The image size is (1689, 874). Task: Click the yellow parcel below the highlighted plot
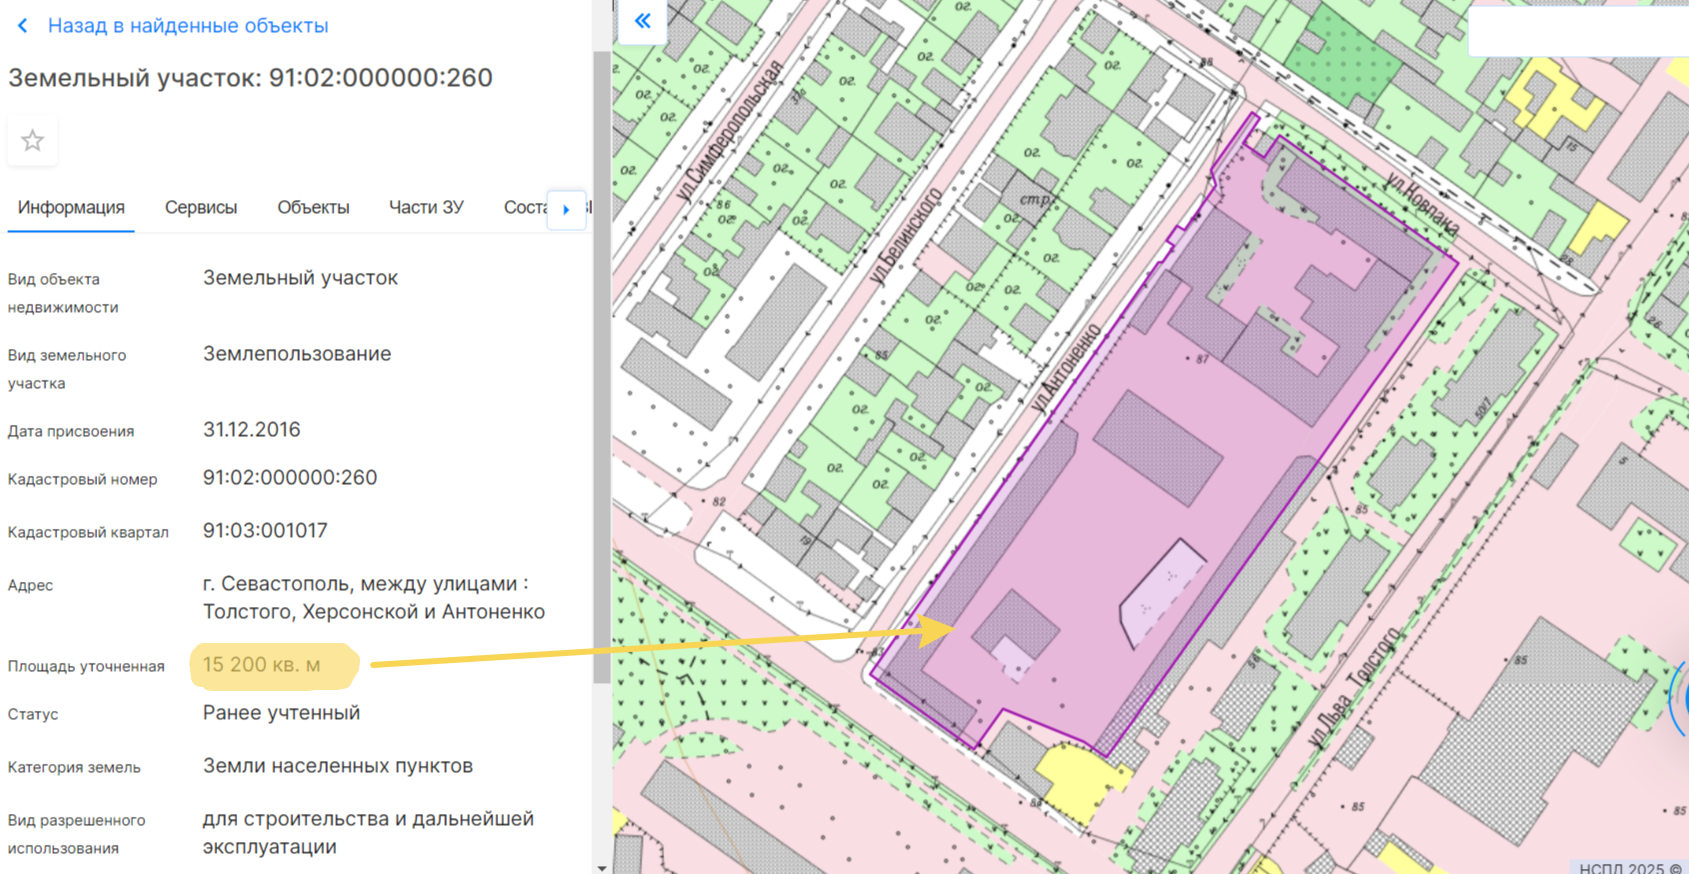tap(1078, 775)
